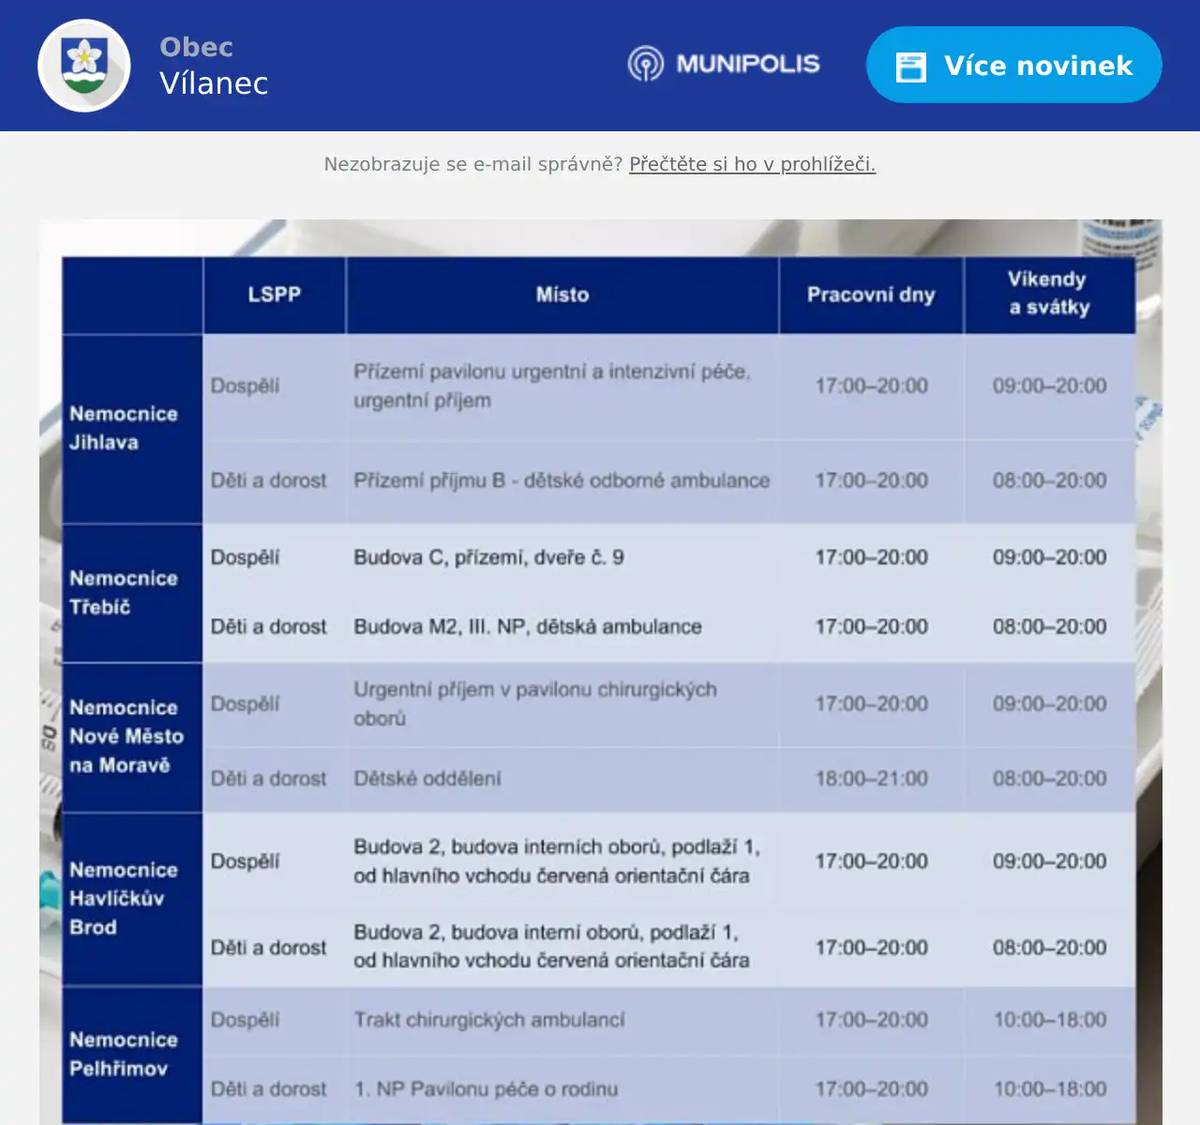Click the Vílanec coat of arms logo
Screen dimensions: 1200x1125
click(84, 65)
